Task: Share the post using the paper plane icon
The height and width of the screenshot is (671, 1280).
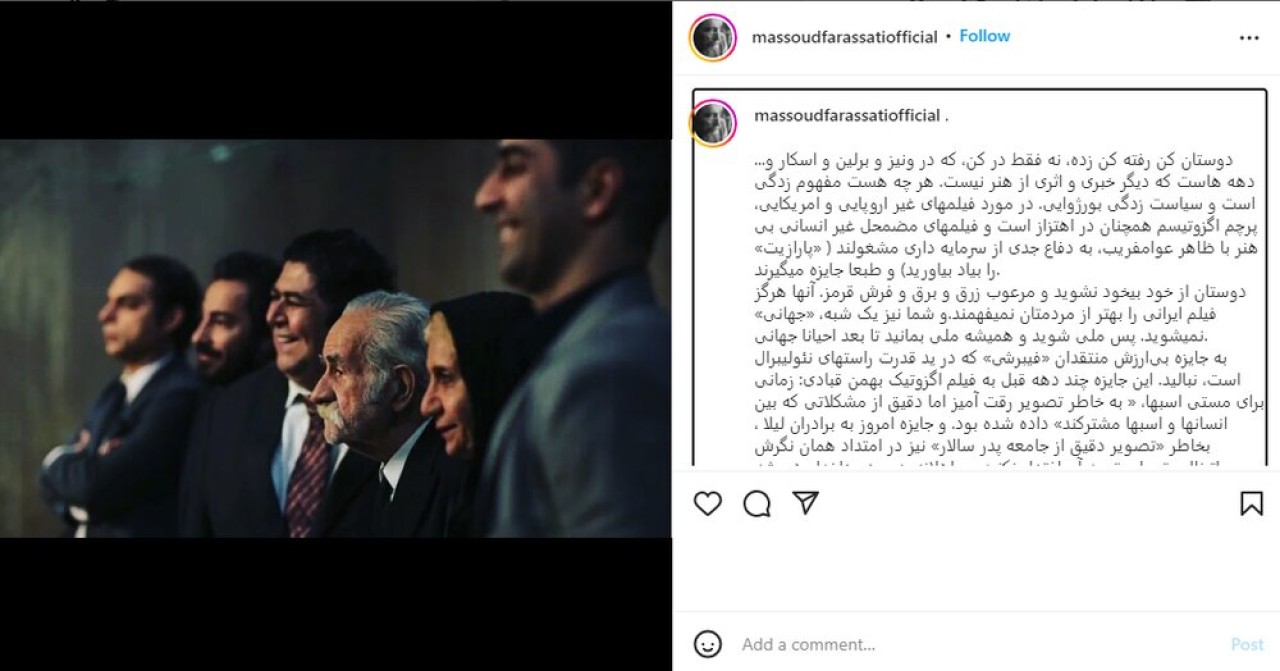Action: click(806, 503)
